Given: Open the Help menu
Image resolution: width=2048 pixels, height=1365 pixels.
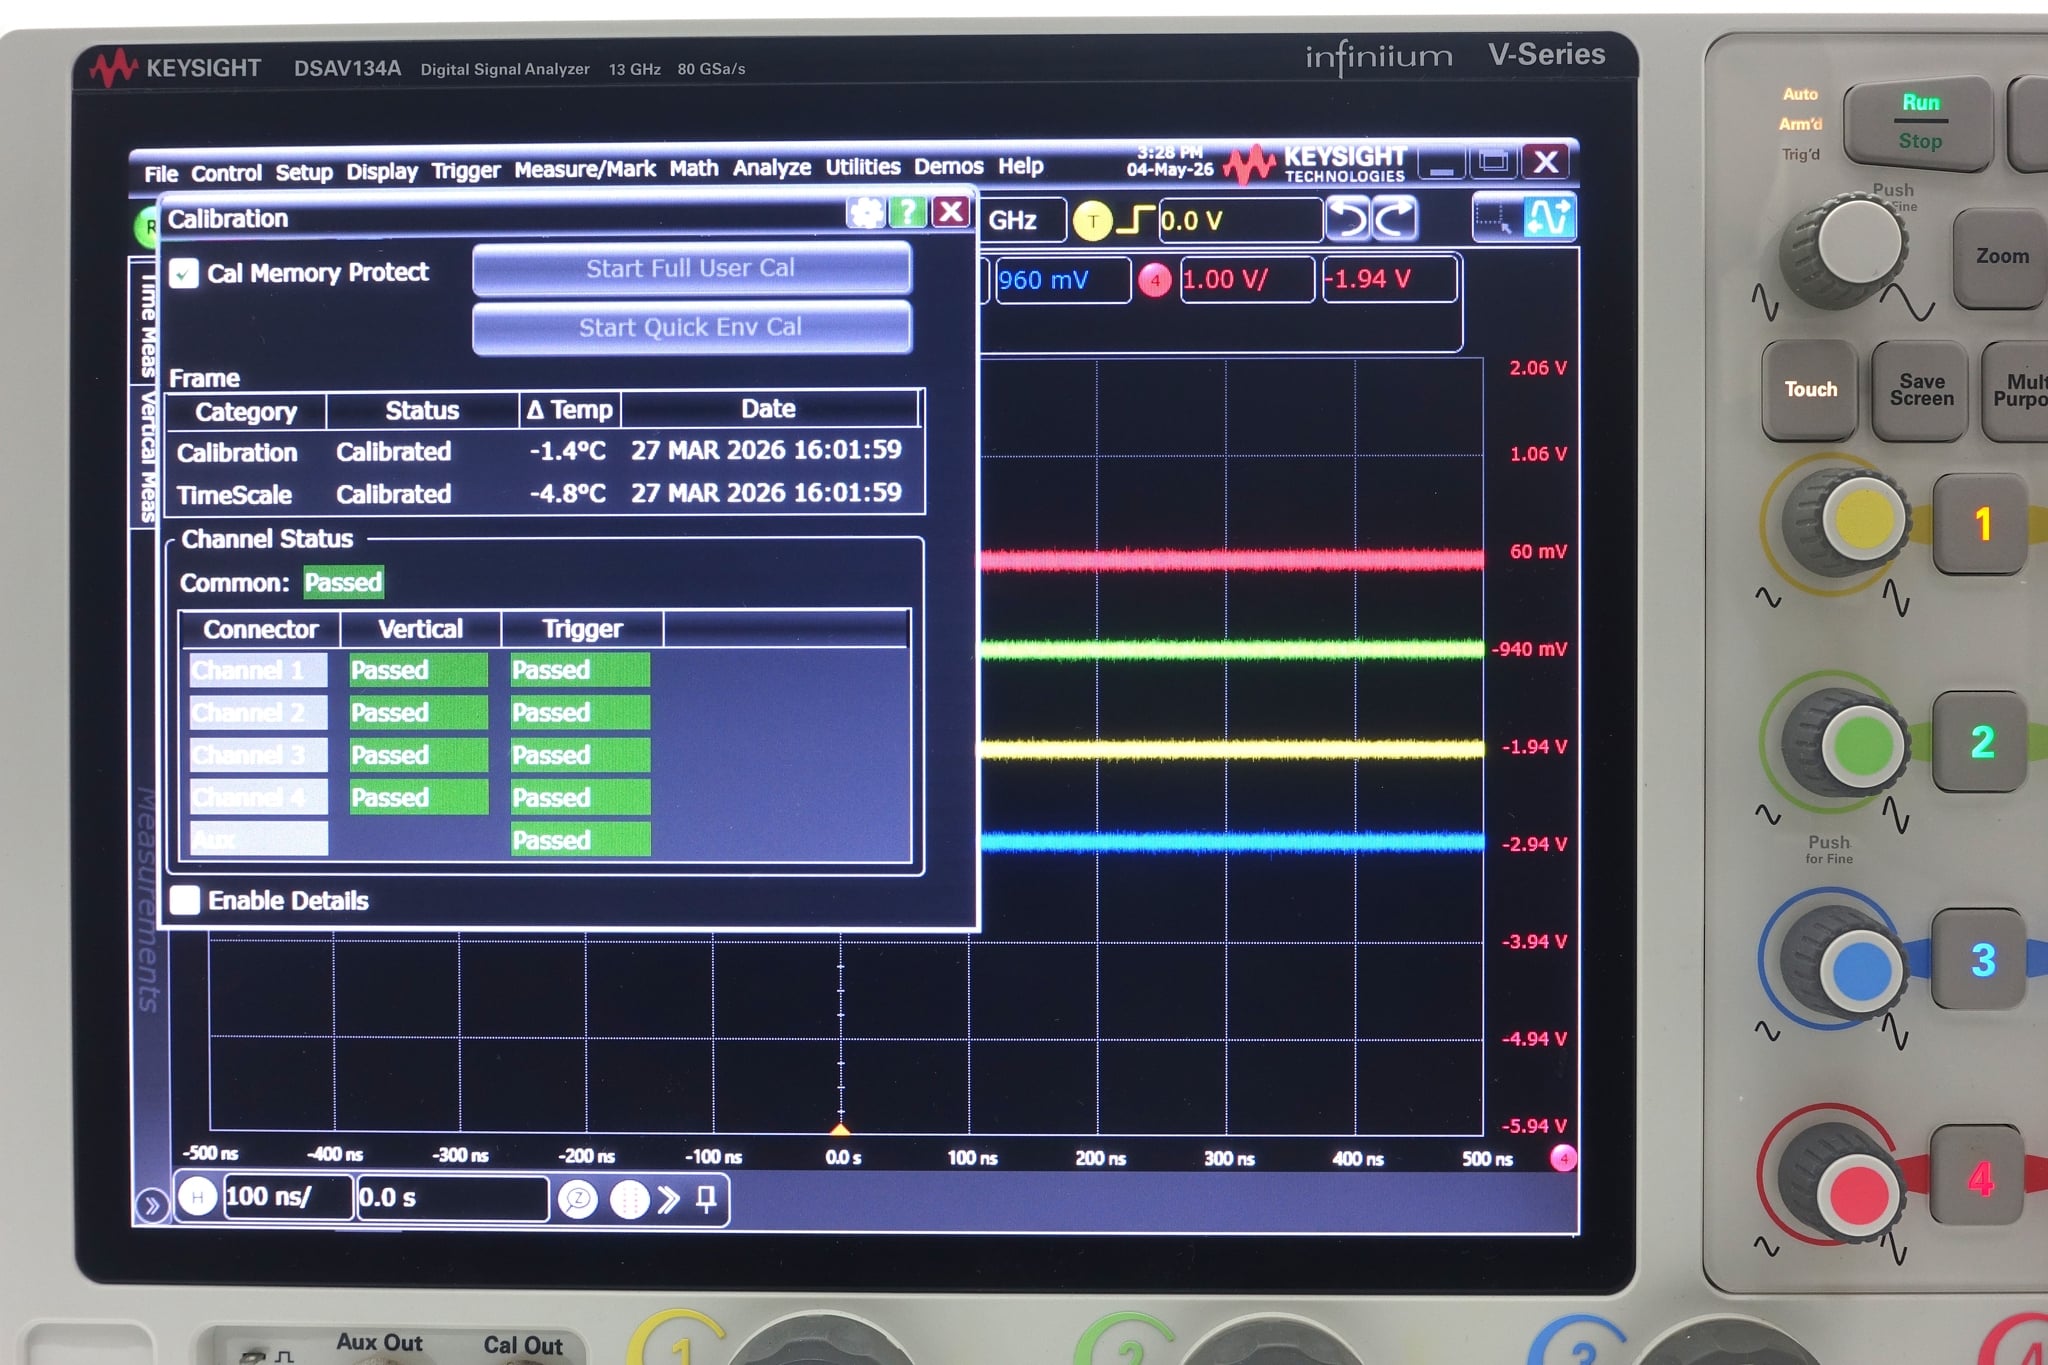Looking at the screenshot, I should tap(1020, 166).
